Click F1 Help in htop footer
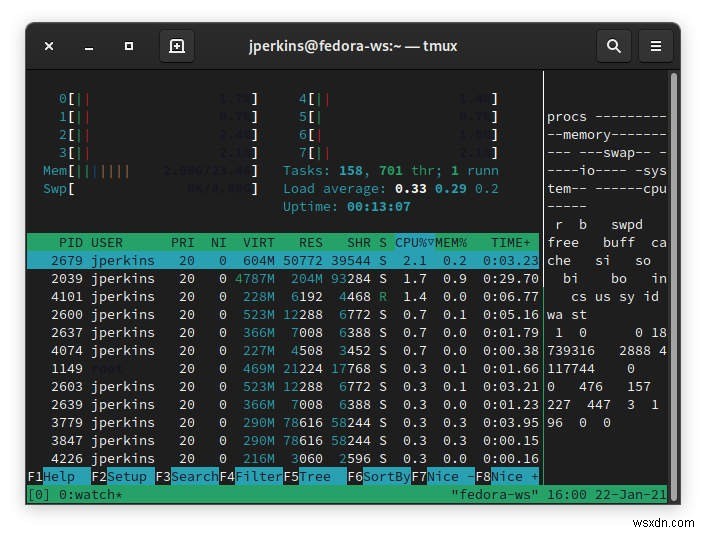Image resolution: width=706 pixels, height=533 pixels. [x=59, y=476]
